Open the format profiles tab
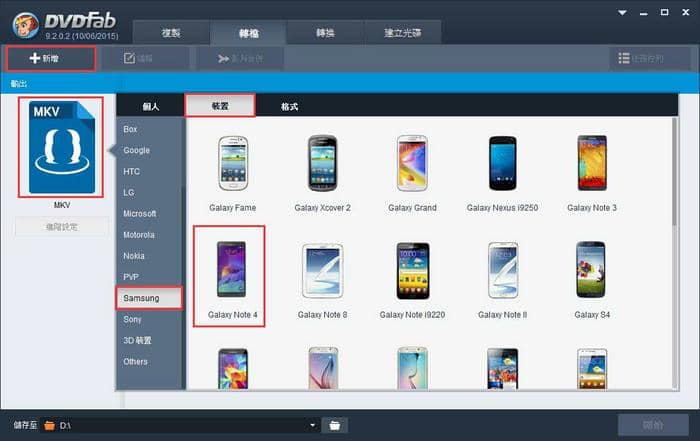700x441 pixels. 289,106
